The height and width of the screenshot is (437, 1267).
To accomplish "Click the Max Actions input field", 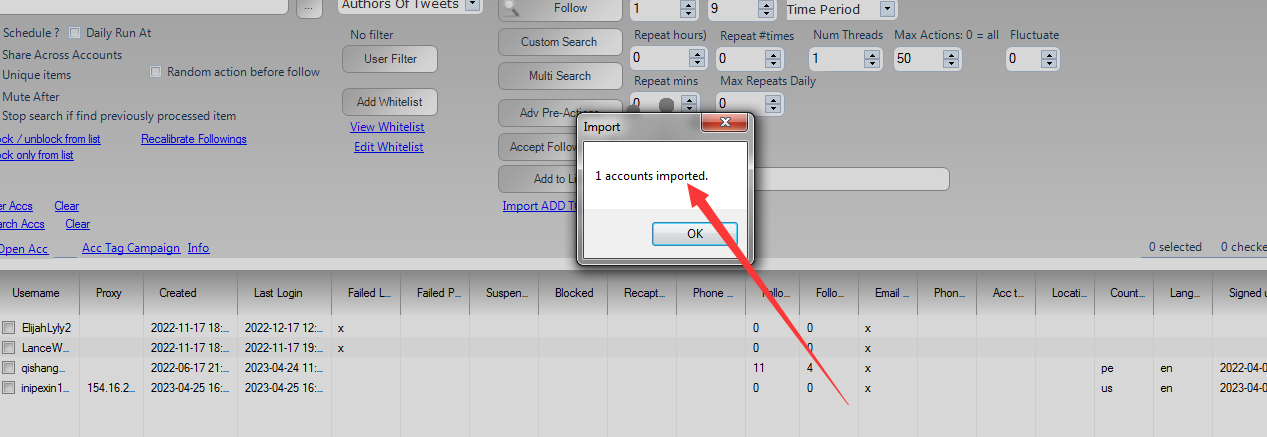I will click(x=919, y=59).
